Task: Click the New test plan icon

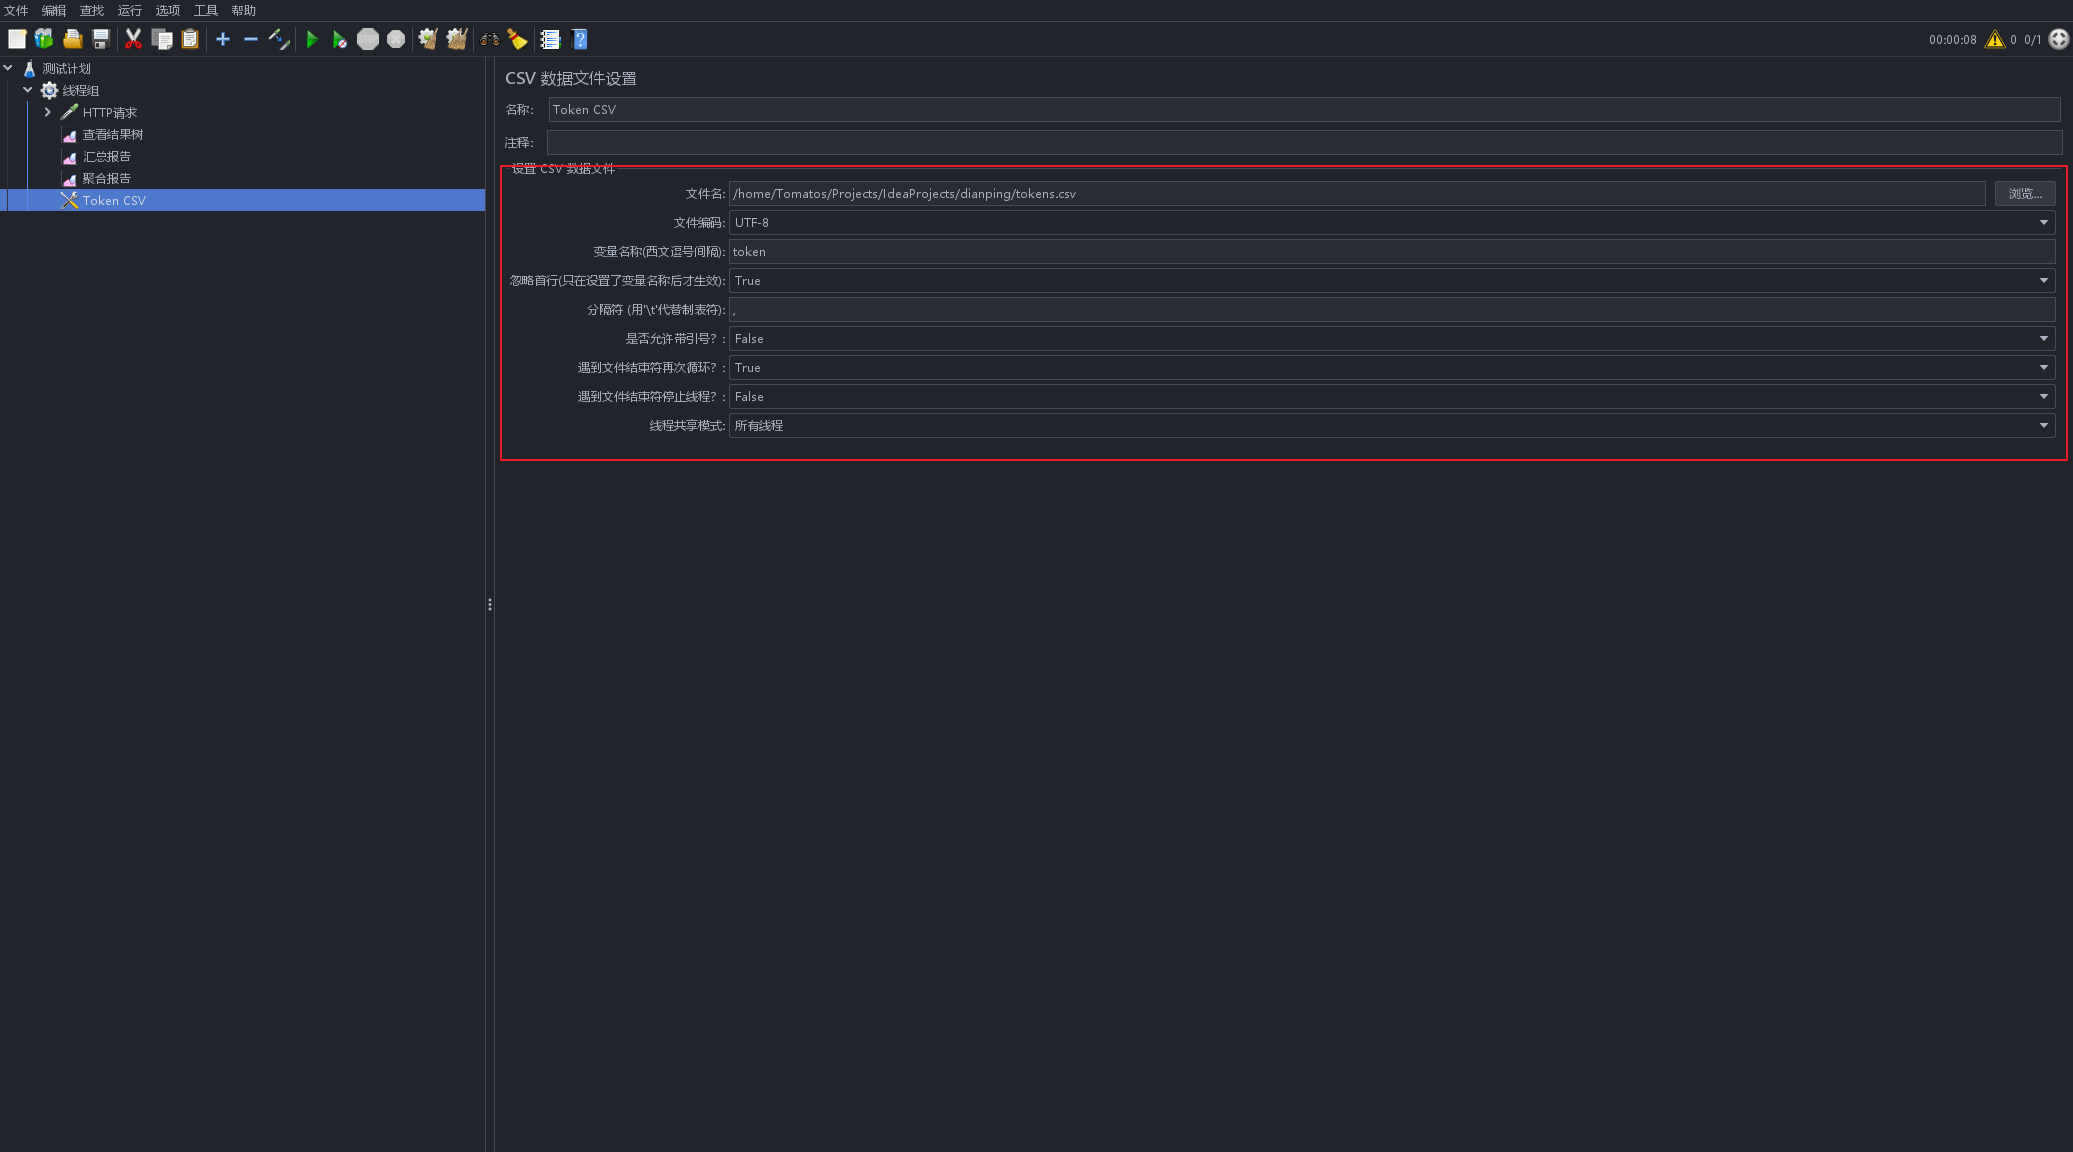Action: click(17, 39)
